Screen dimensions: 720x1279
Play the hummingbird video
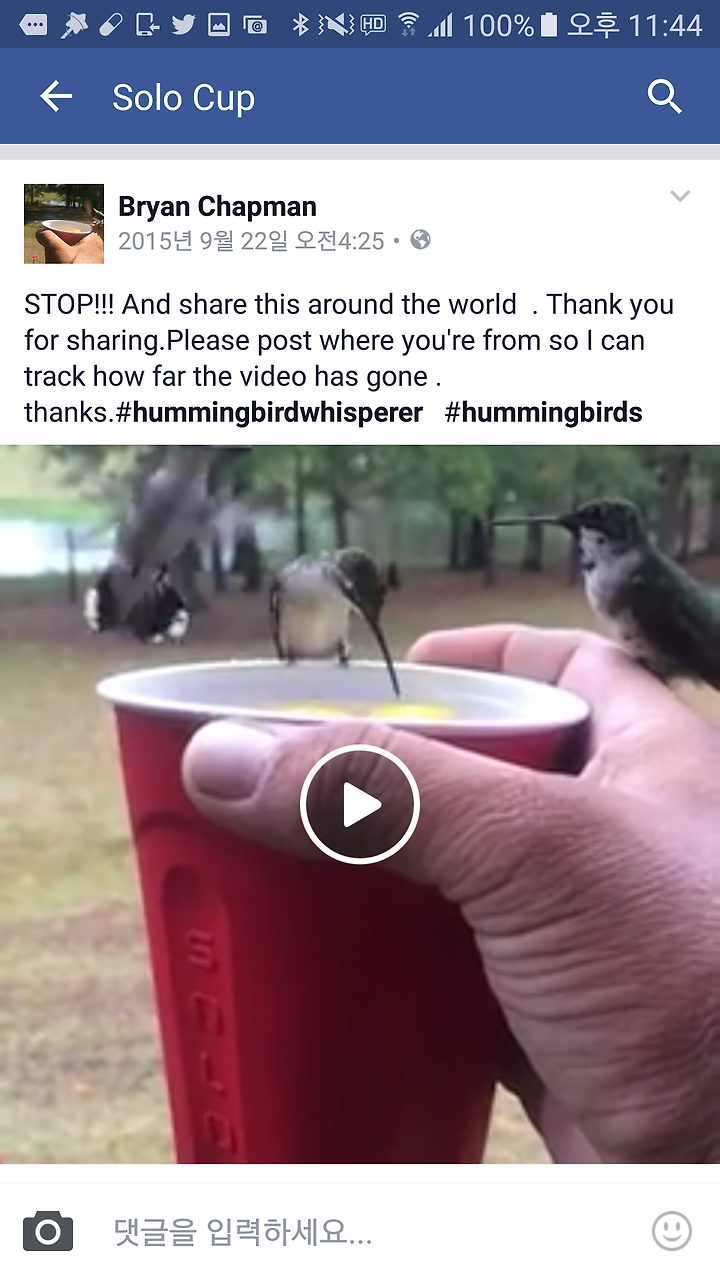(360, 804)
